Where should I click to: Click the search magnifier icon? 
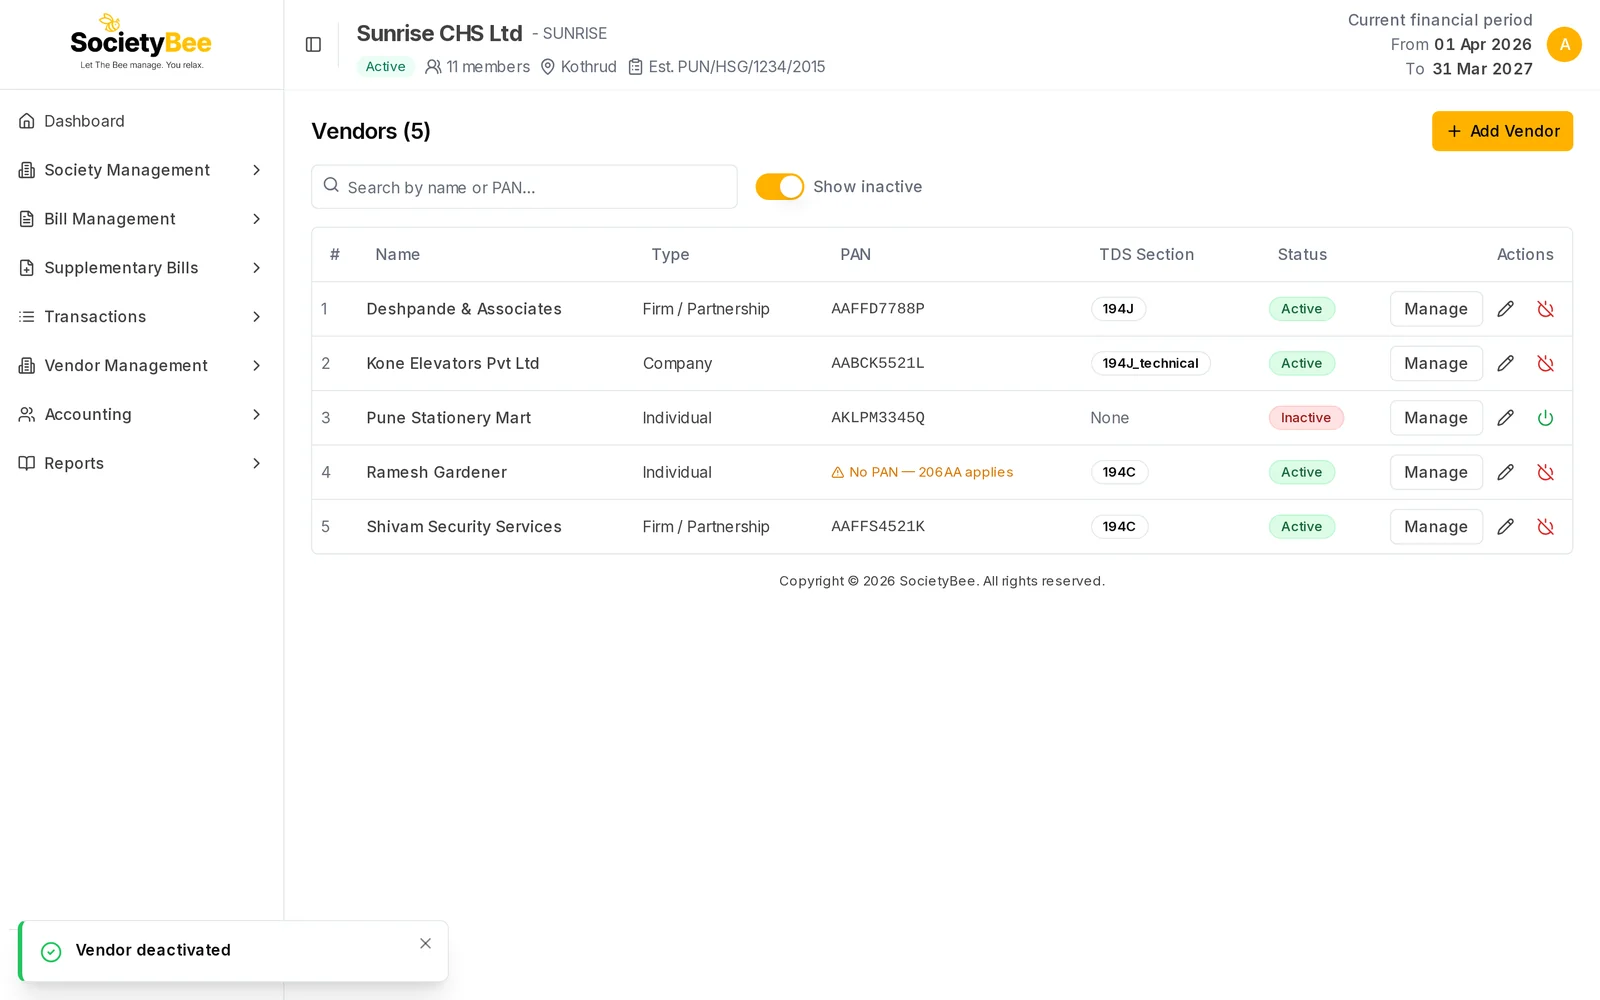[x=331, y=186]
